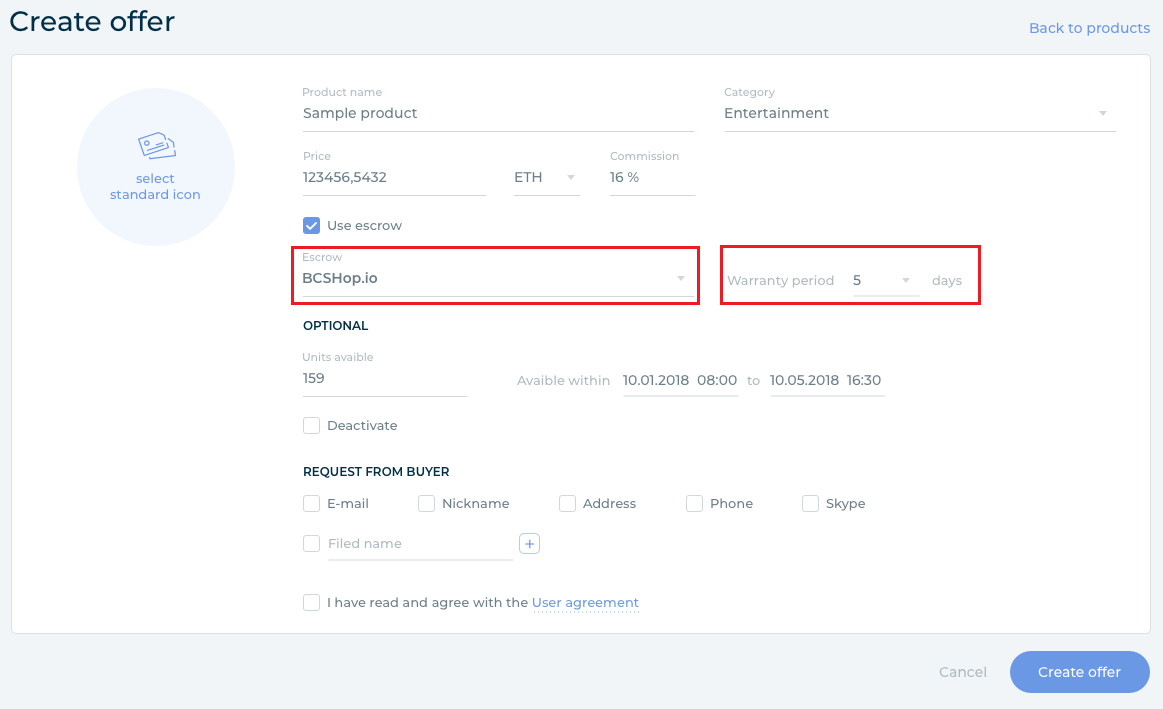Screen dimensions: 1163x709
Task: Accept the User agreement checkbox
Action: pos(312,603)
